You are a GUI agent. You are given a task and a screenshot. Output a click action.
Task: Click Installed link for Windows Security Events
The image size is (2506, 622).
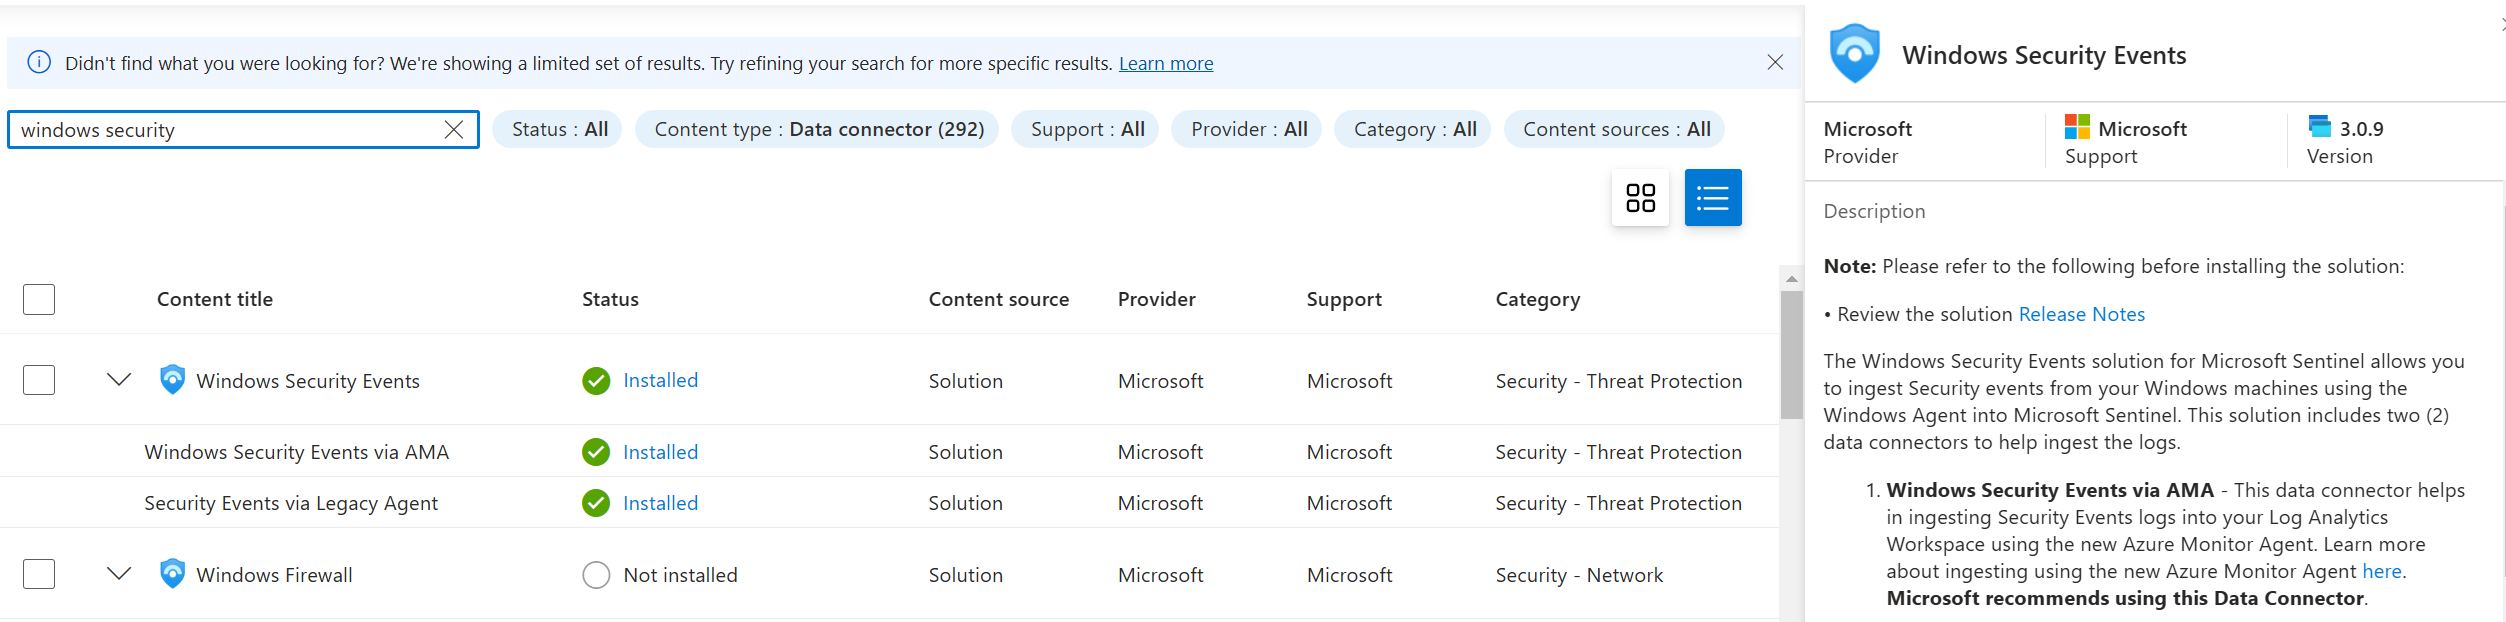click(x=660, y=380)
